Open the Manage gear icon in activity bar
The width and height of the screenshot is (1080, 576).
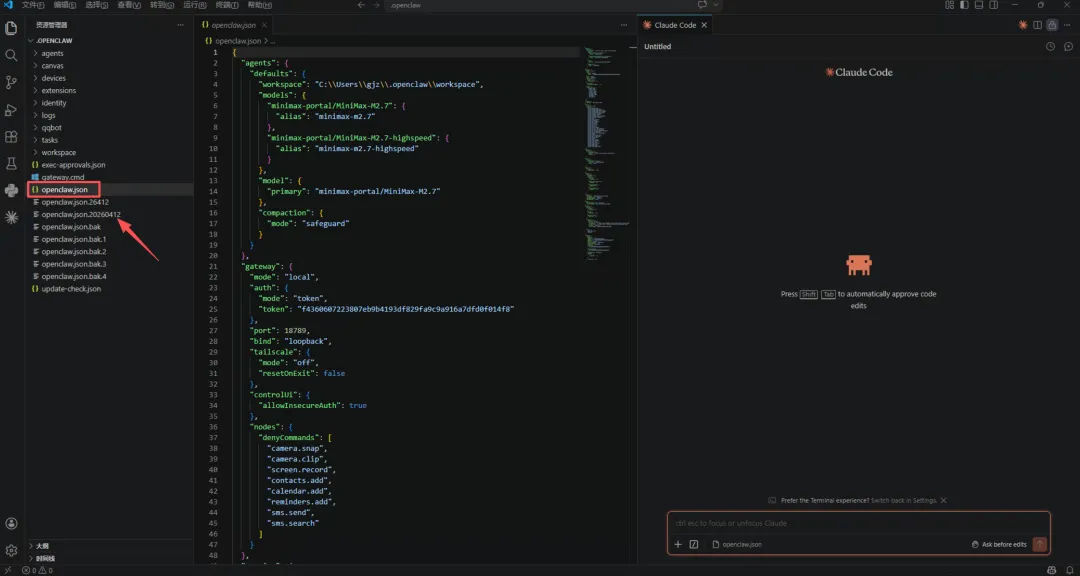11,551
